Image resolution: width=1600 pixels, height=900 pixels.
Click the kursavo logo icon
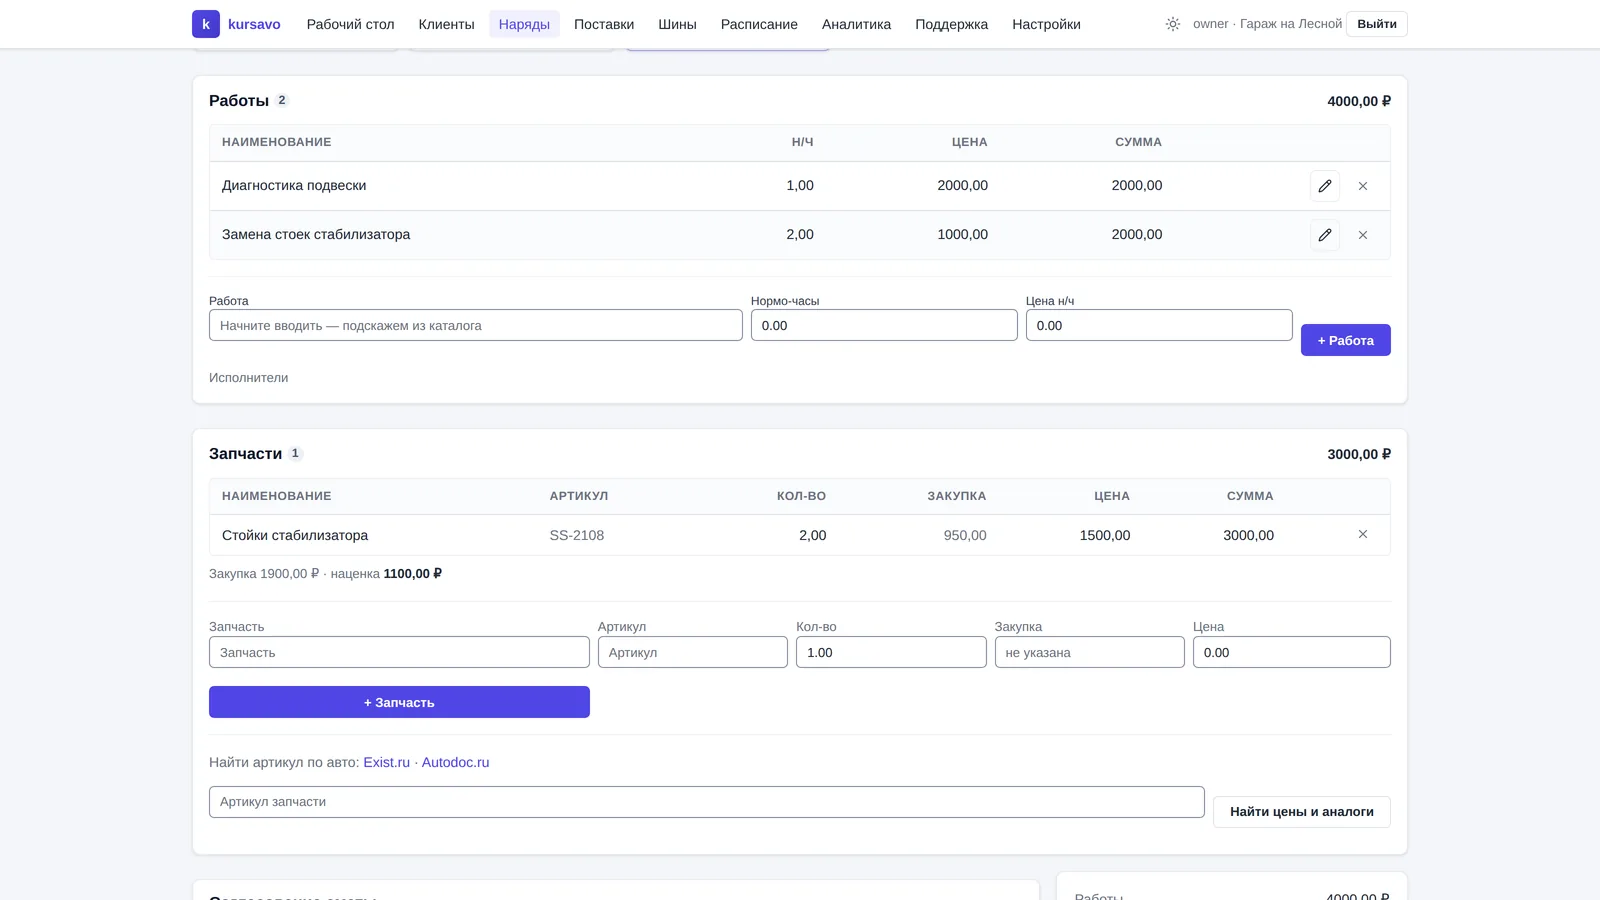click(x=206, y=24)
